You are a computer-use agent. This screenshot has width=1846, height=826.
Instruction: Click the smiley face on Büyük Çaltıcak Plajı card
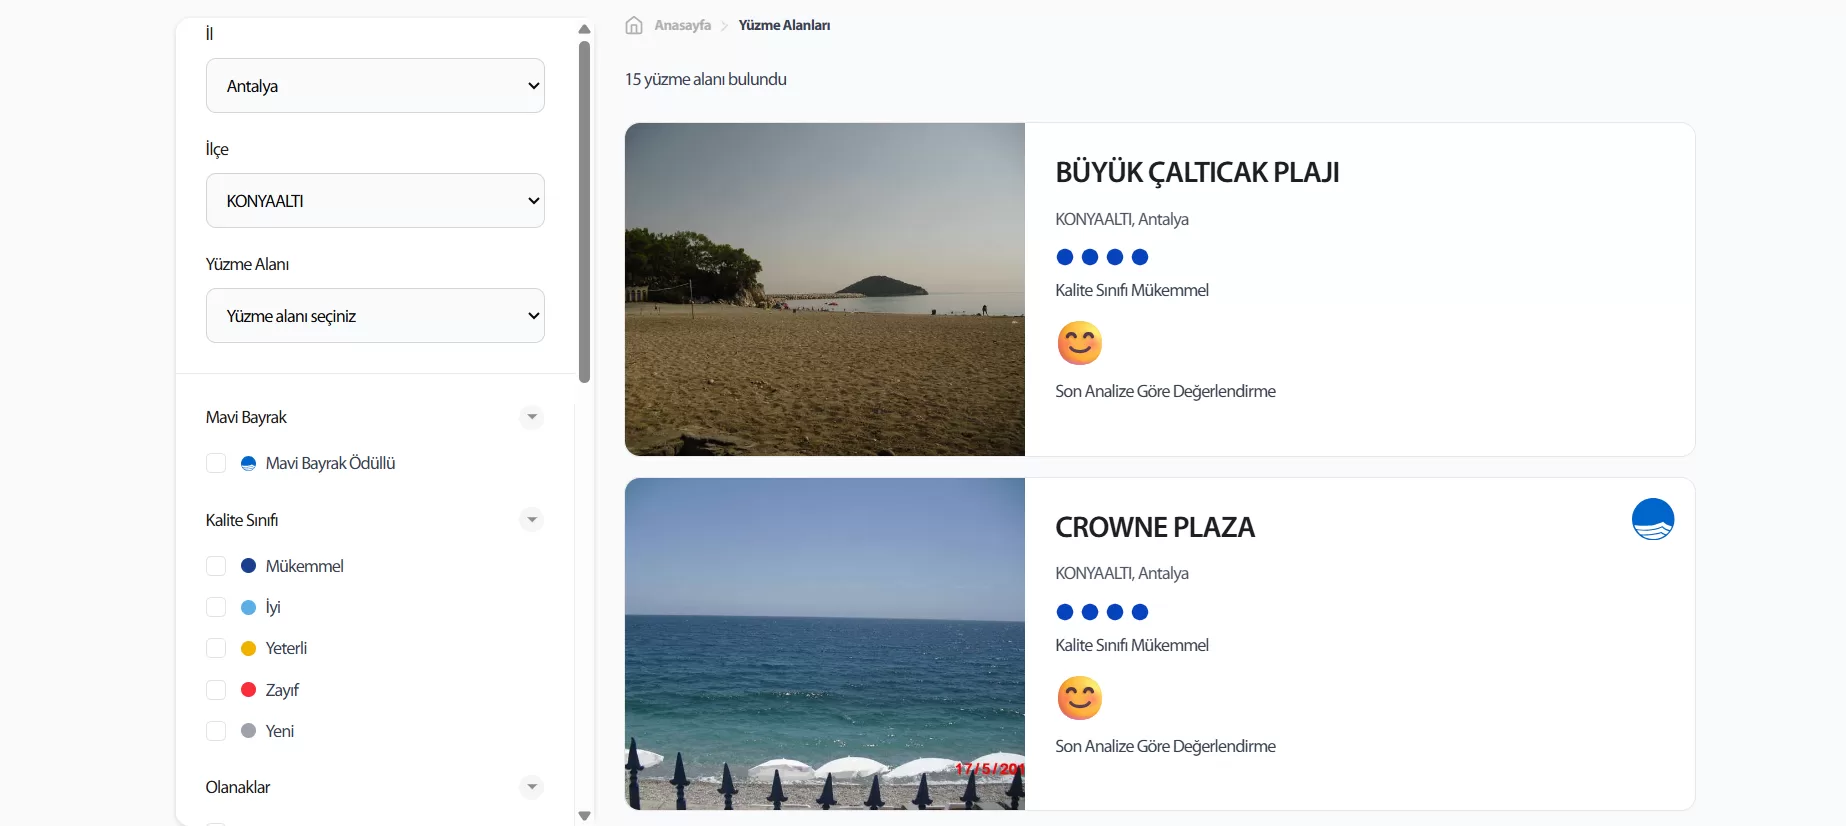(1080, 343)
